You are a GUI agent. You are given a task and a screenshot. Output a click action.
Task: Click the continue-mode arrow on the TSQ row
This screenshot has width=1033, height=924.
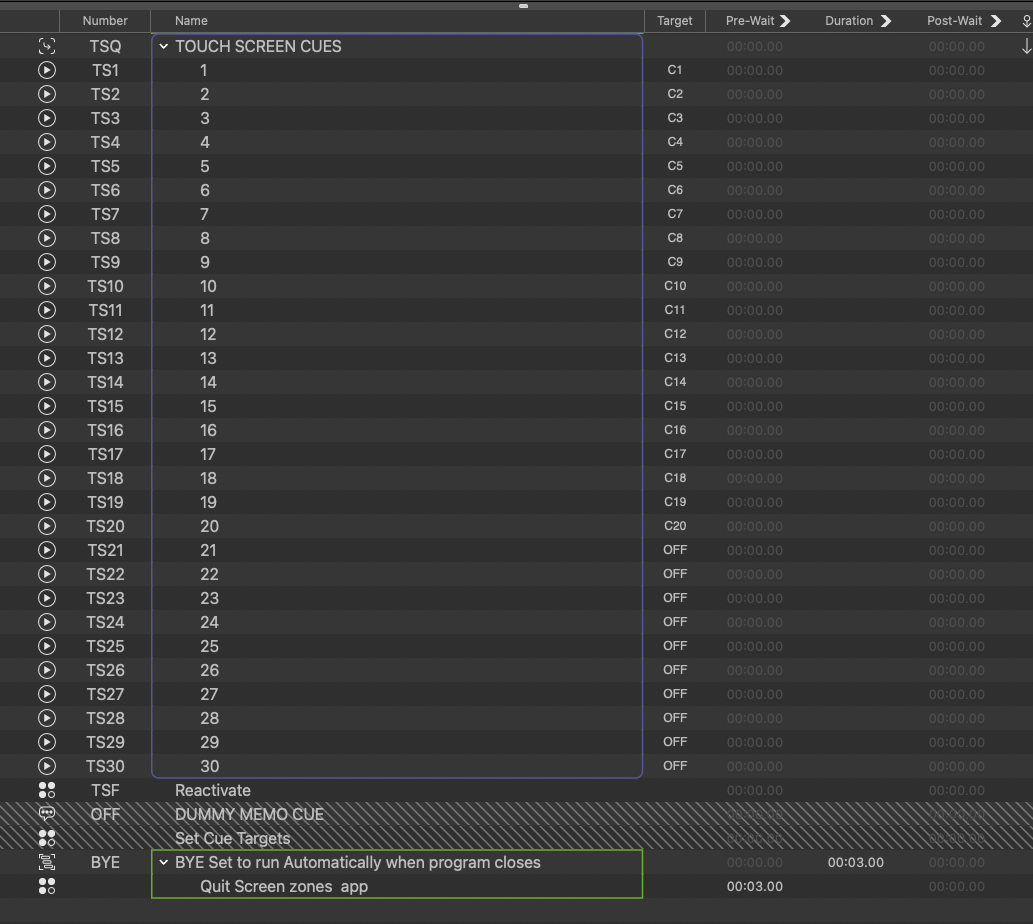coord(1025,46)
